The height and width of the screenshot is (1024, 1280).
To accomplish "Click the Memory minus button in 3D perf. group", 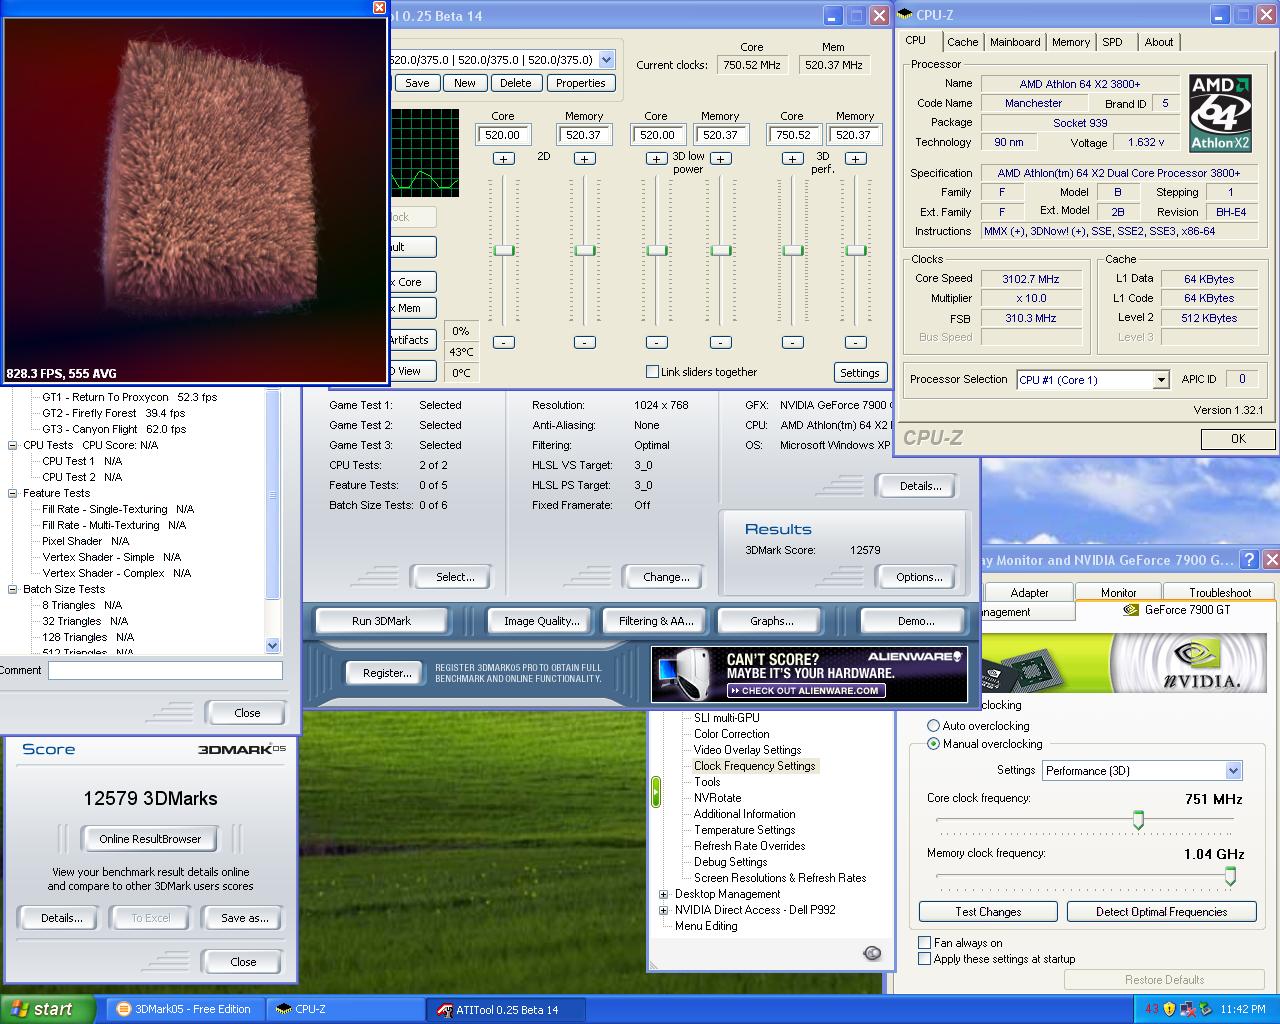I will coord(856,342).
